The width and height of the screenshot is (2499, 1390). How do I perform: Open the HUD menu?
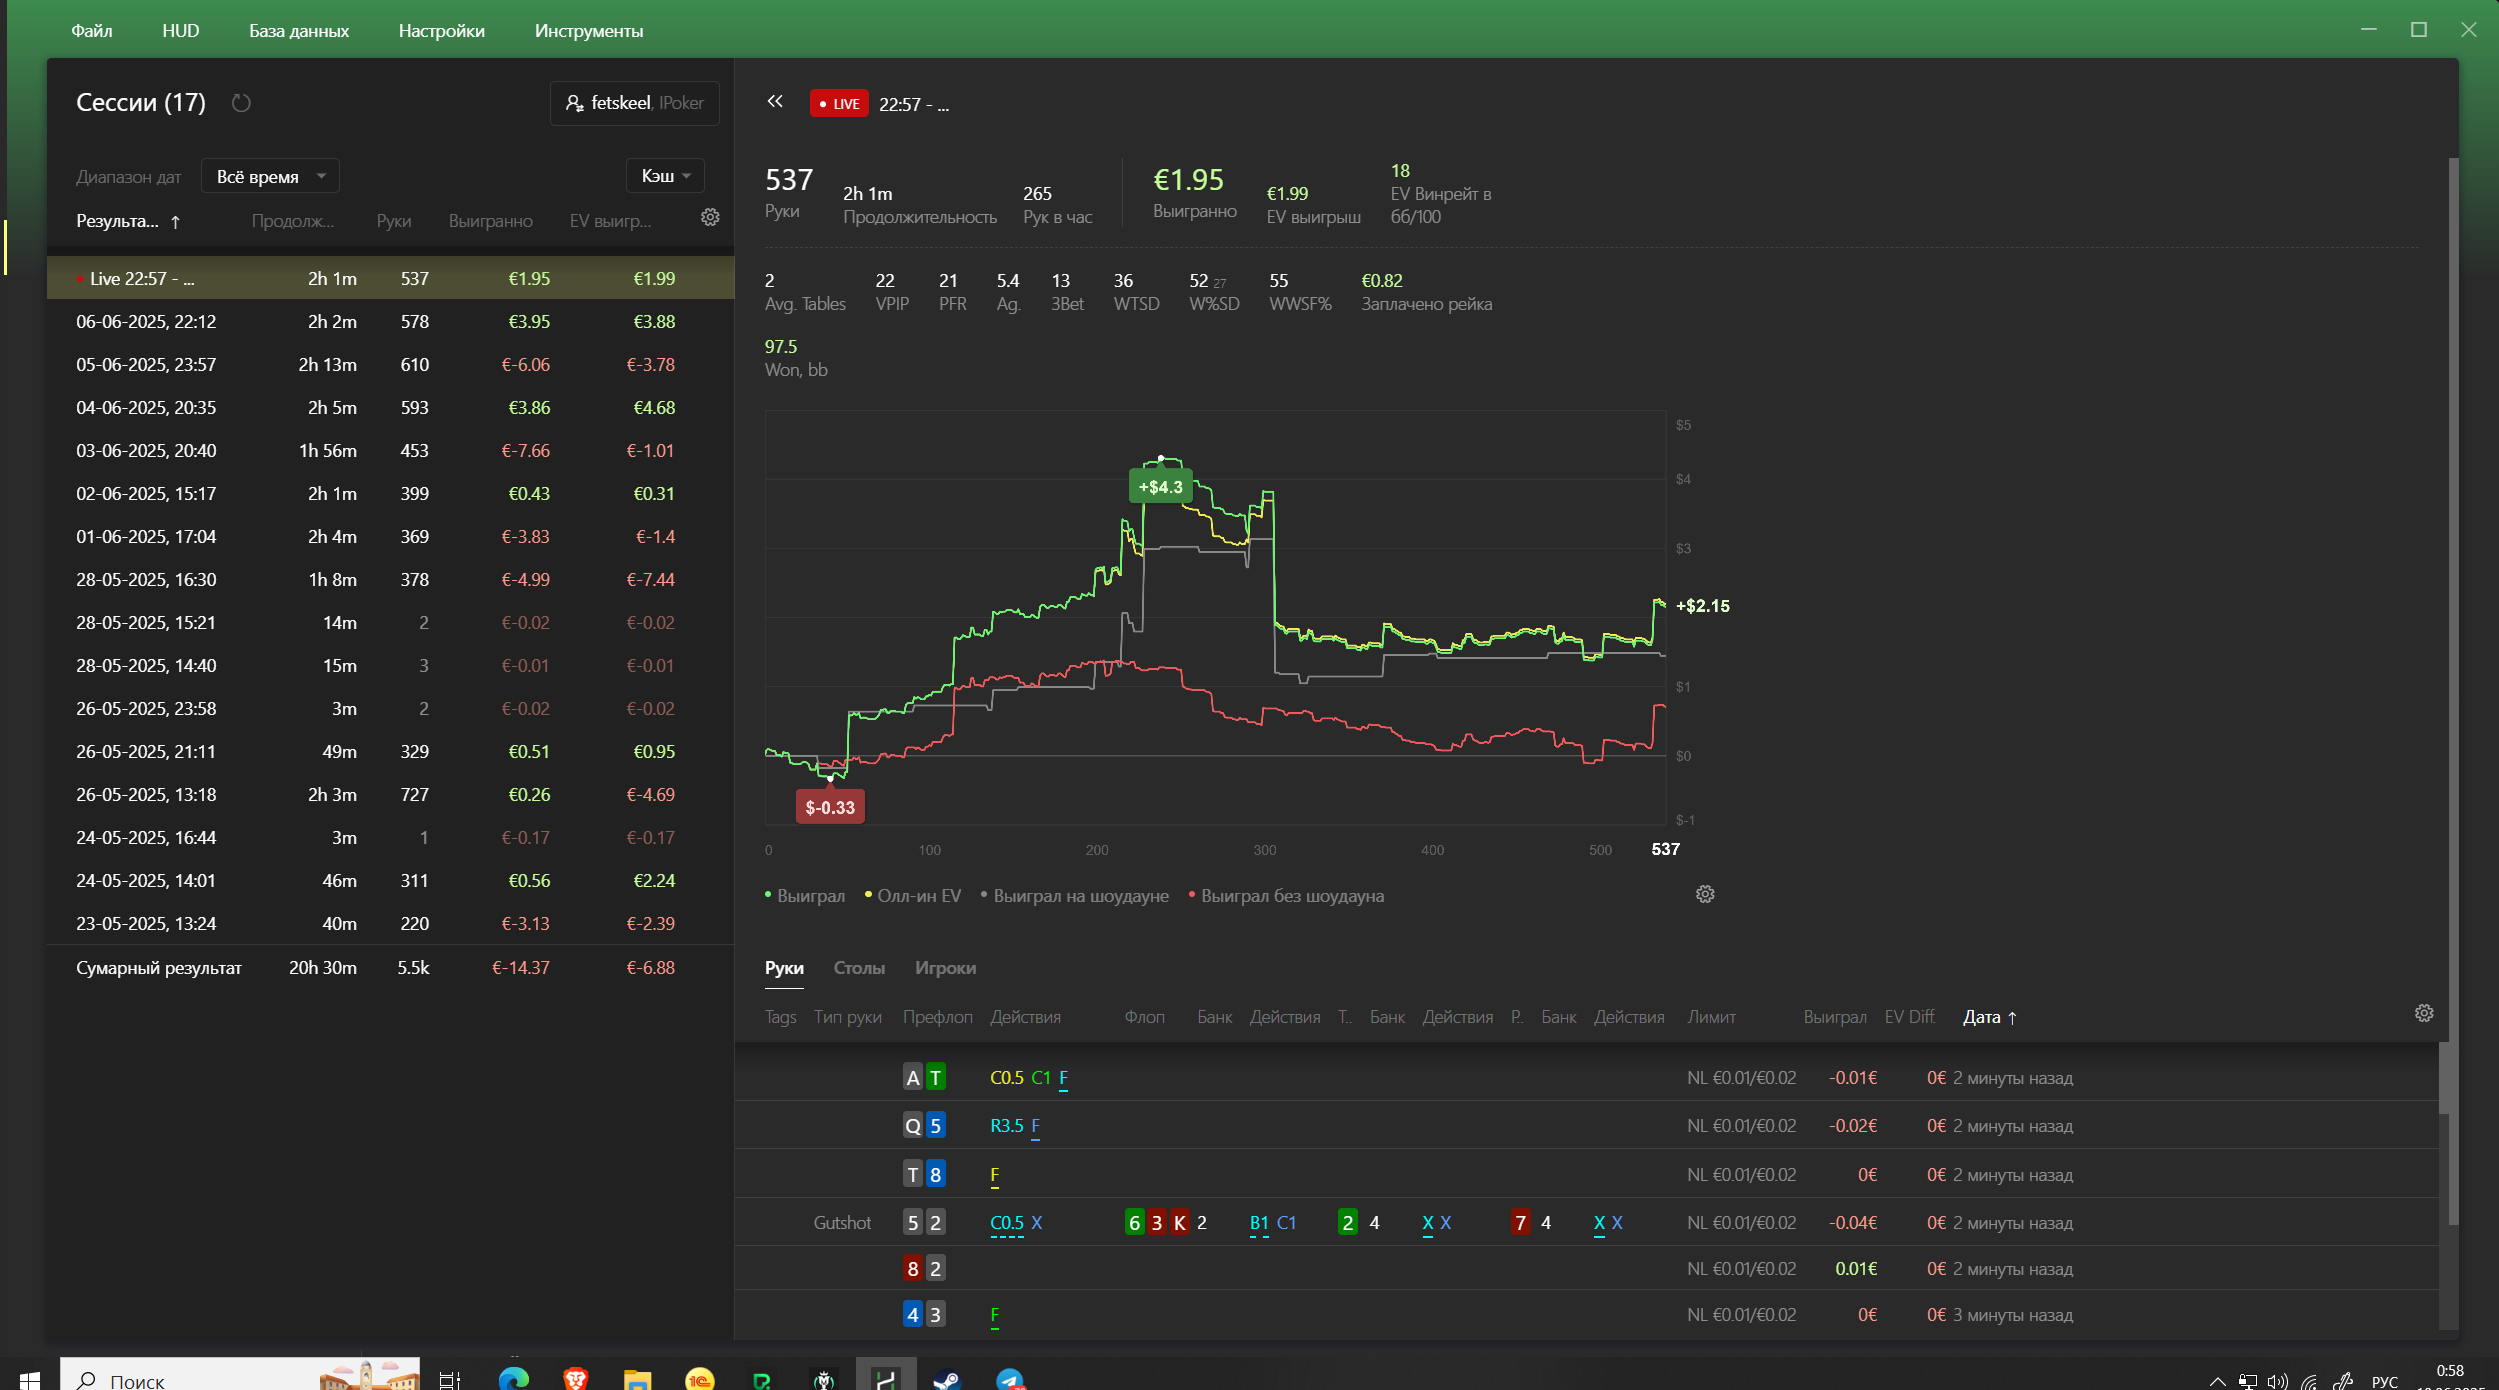(181, 31)
